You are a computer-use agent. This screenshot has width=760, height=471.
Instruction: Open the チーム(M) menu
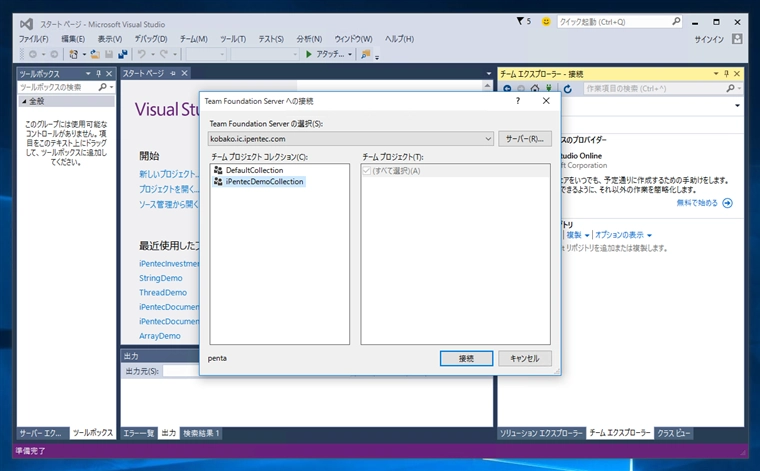(x=193, y=39)
